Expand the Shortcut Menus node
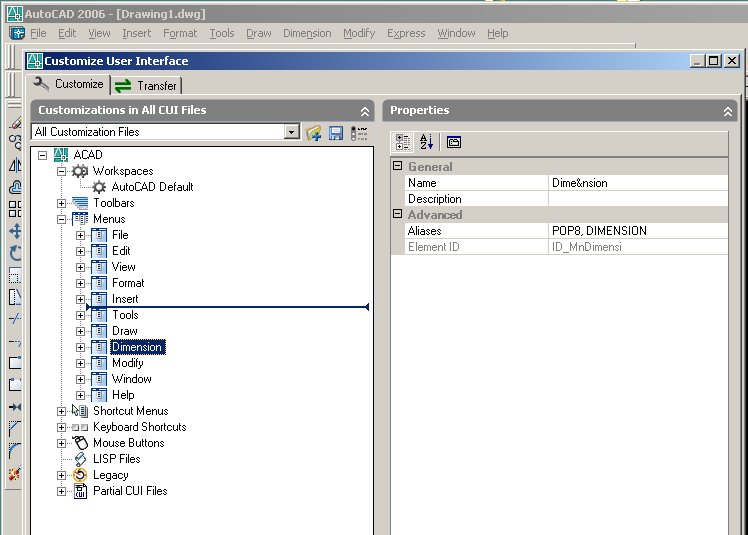The width and height of the screenshot is (748, 535). 62,411
